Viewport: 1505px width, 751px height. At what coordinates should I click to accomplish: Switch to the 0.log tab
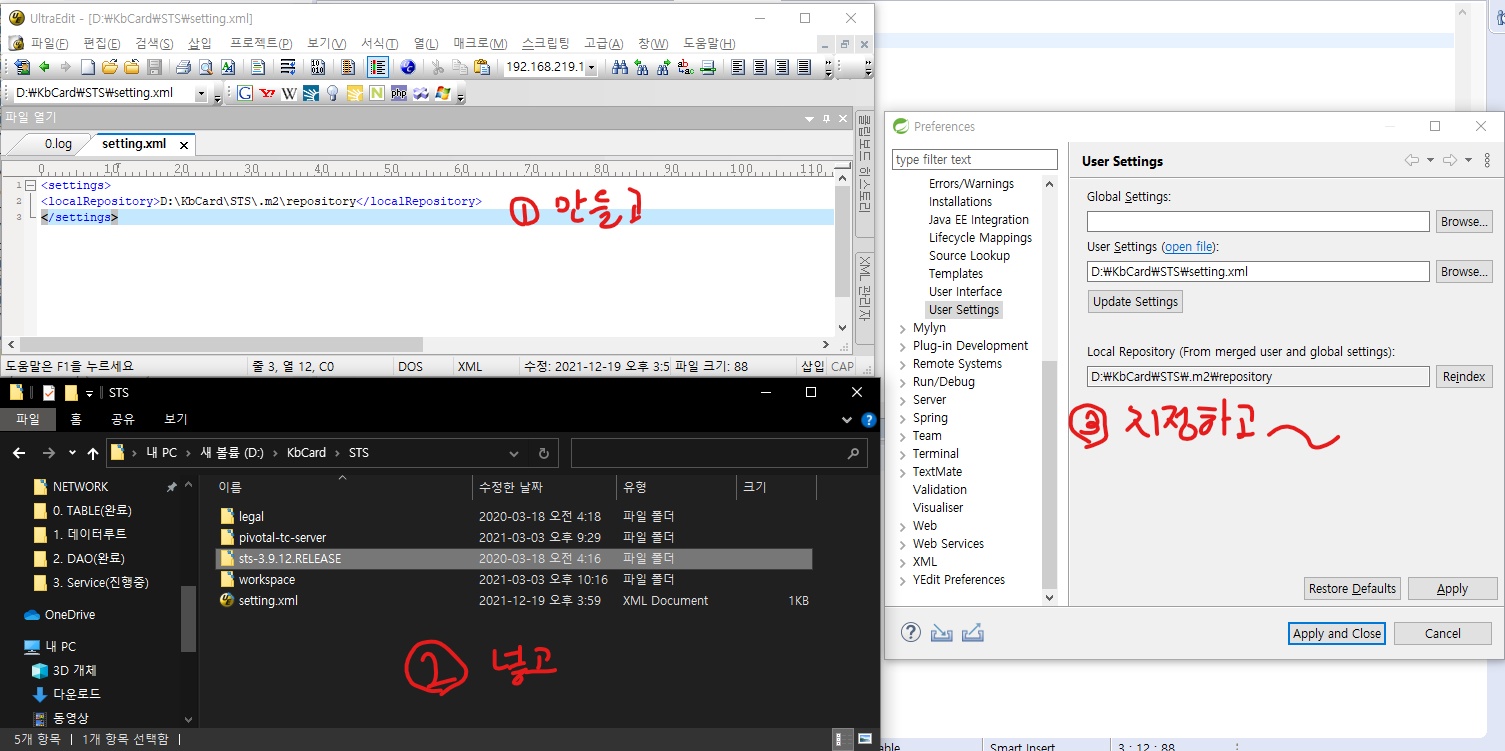pyautogui.click(x=58, y=143)
